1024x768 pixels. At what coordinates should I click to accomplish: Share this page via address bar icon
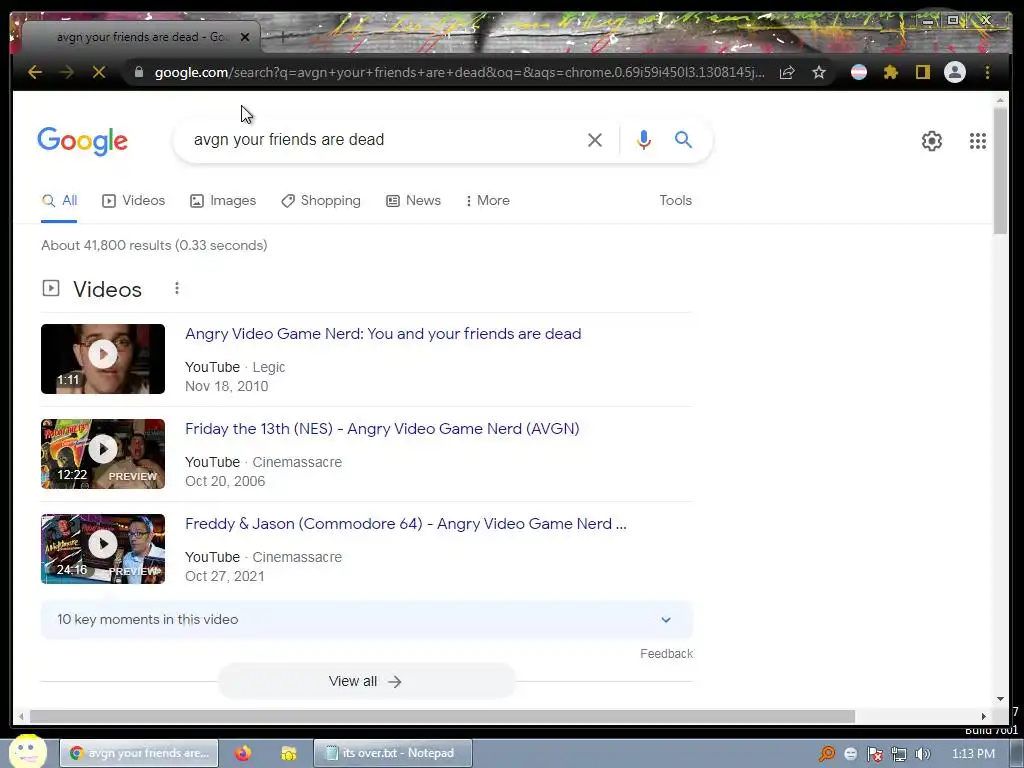[787, 72]
